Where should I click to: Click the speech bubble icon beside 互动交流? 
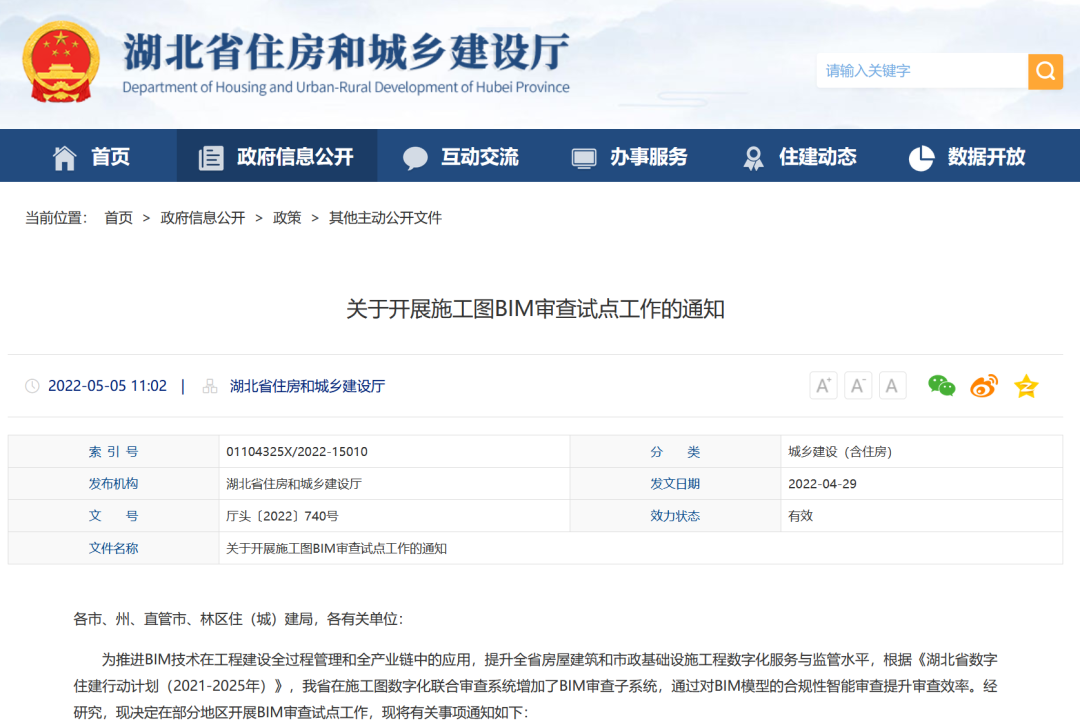[415, 155]
